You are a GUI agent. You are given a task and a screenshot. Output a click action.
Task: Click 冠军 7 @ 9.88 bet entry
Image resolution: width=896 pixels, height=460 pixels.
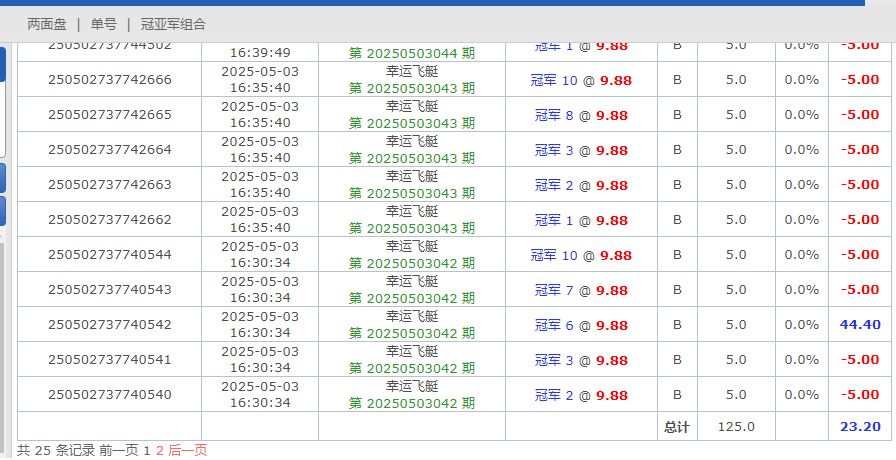coord(581,290)
